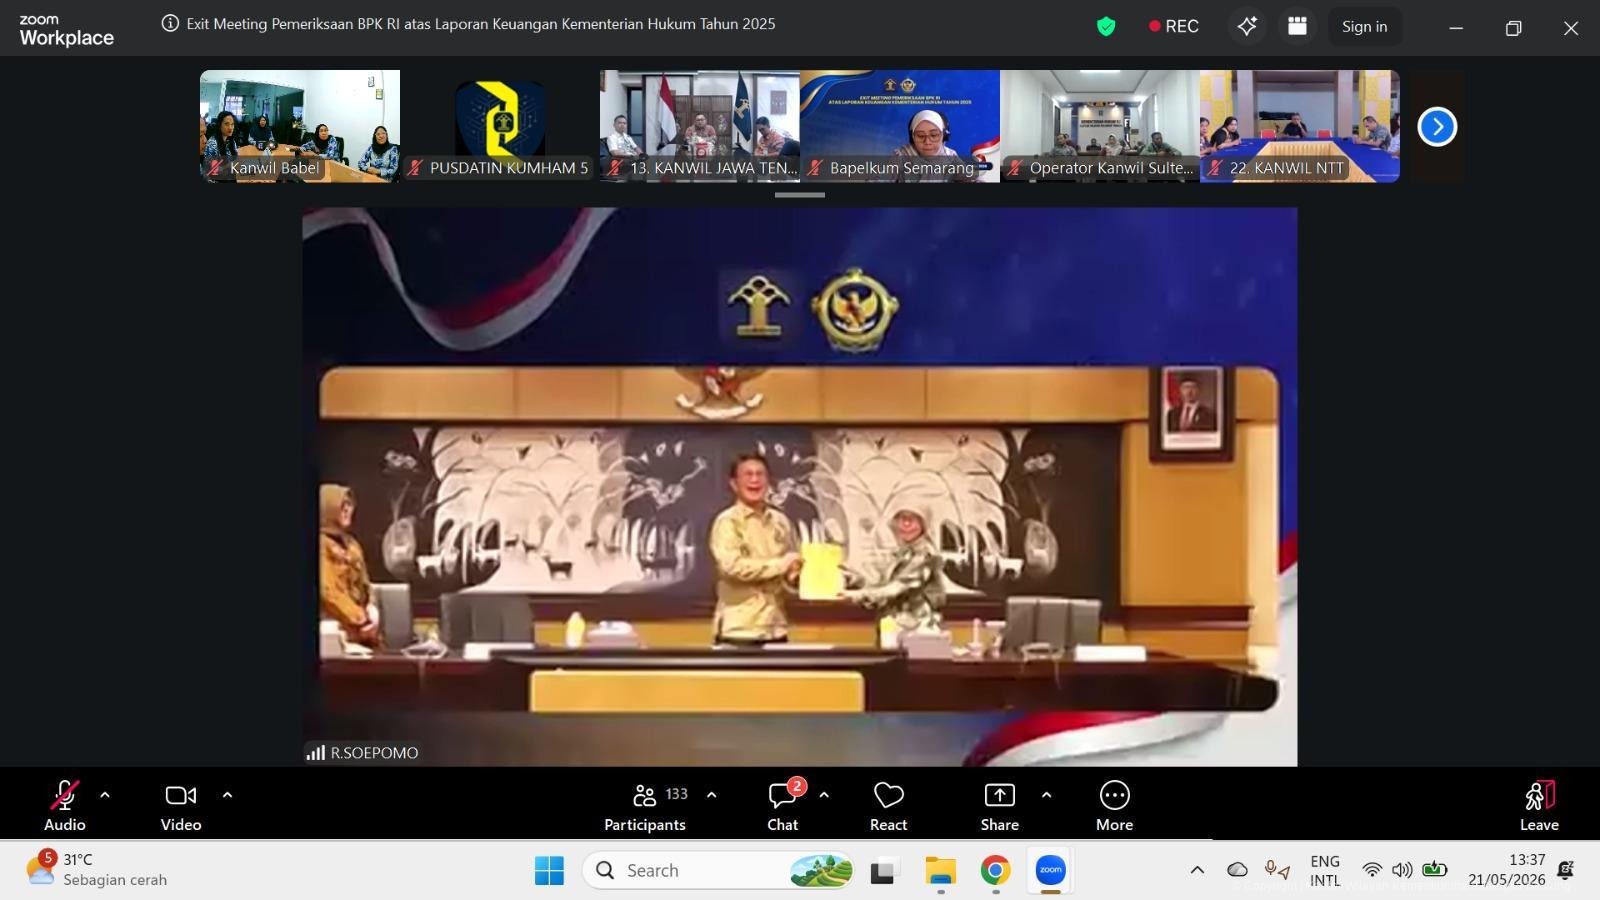This screenshot has height=900, width=1600.
Task: Open File Explorer from the taskbar
Action: pos(940,871)
